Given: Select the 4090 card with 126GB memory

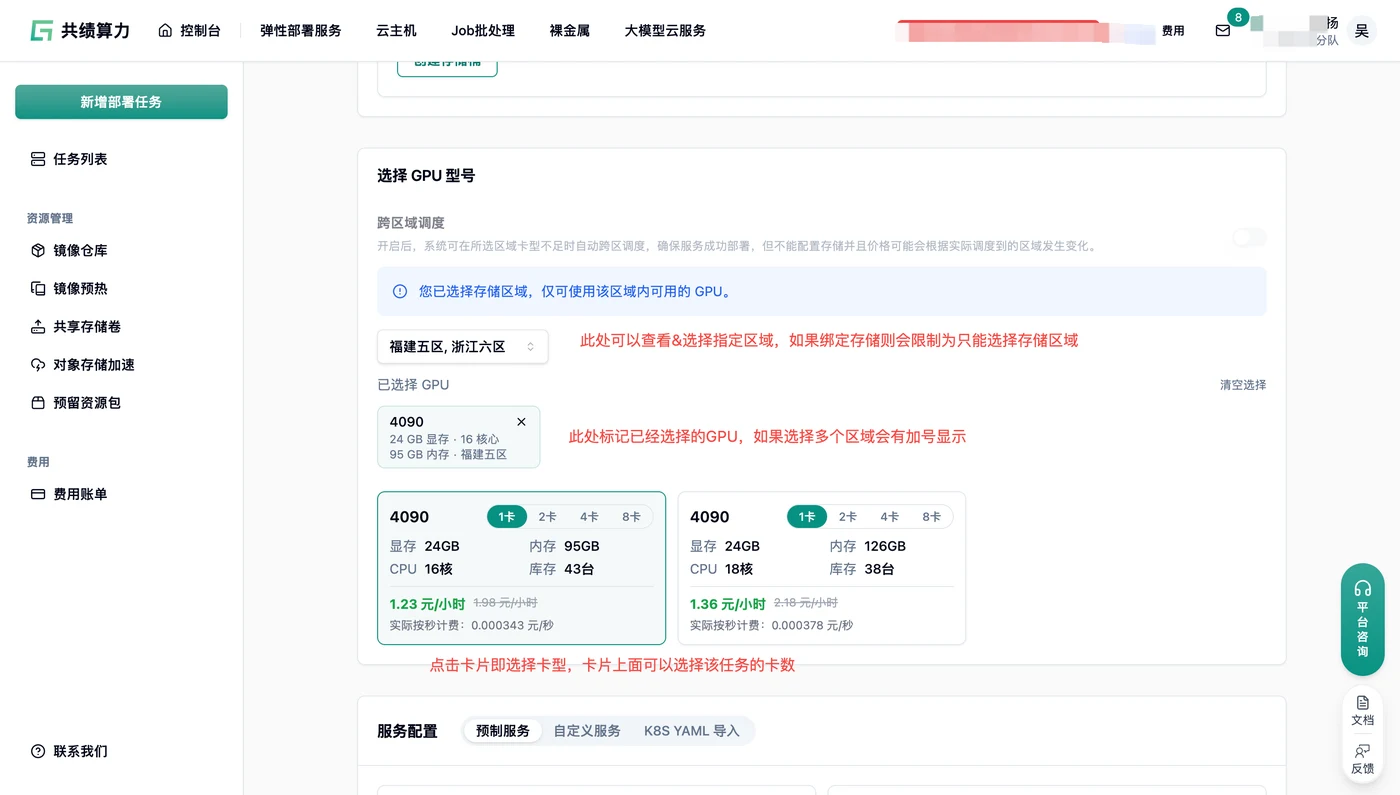Looking at the screenshot, I should tap(822, 568).
